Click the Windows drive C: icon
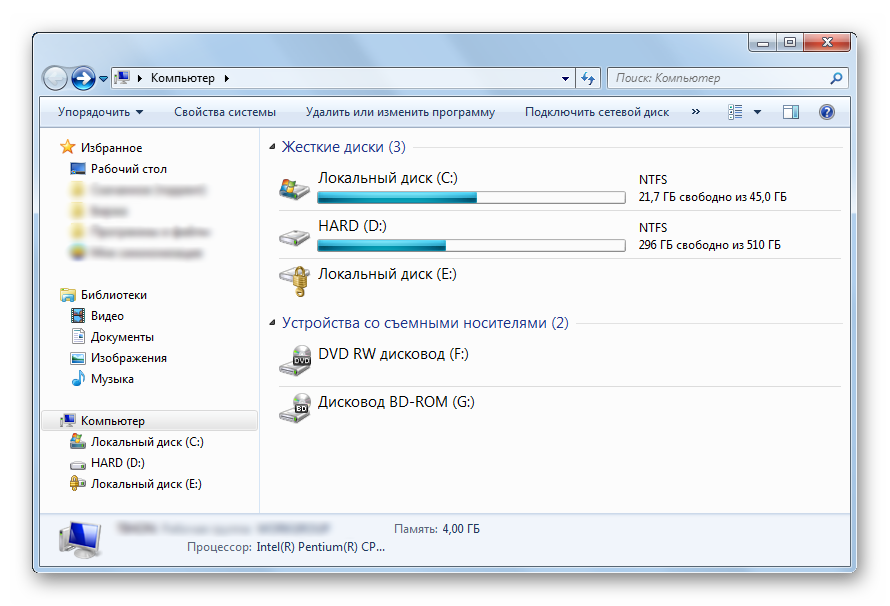 point(295,188)
